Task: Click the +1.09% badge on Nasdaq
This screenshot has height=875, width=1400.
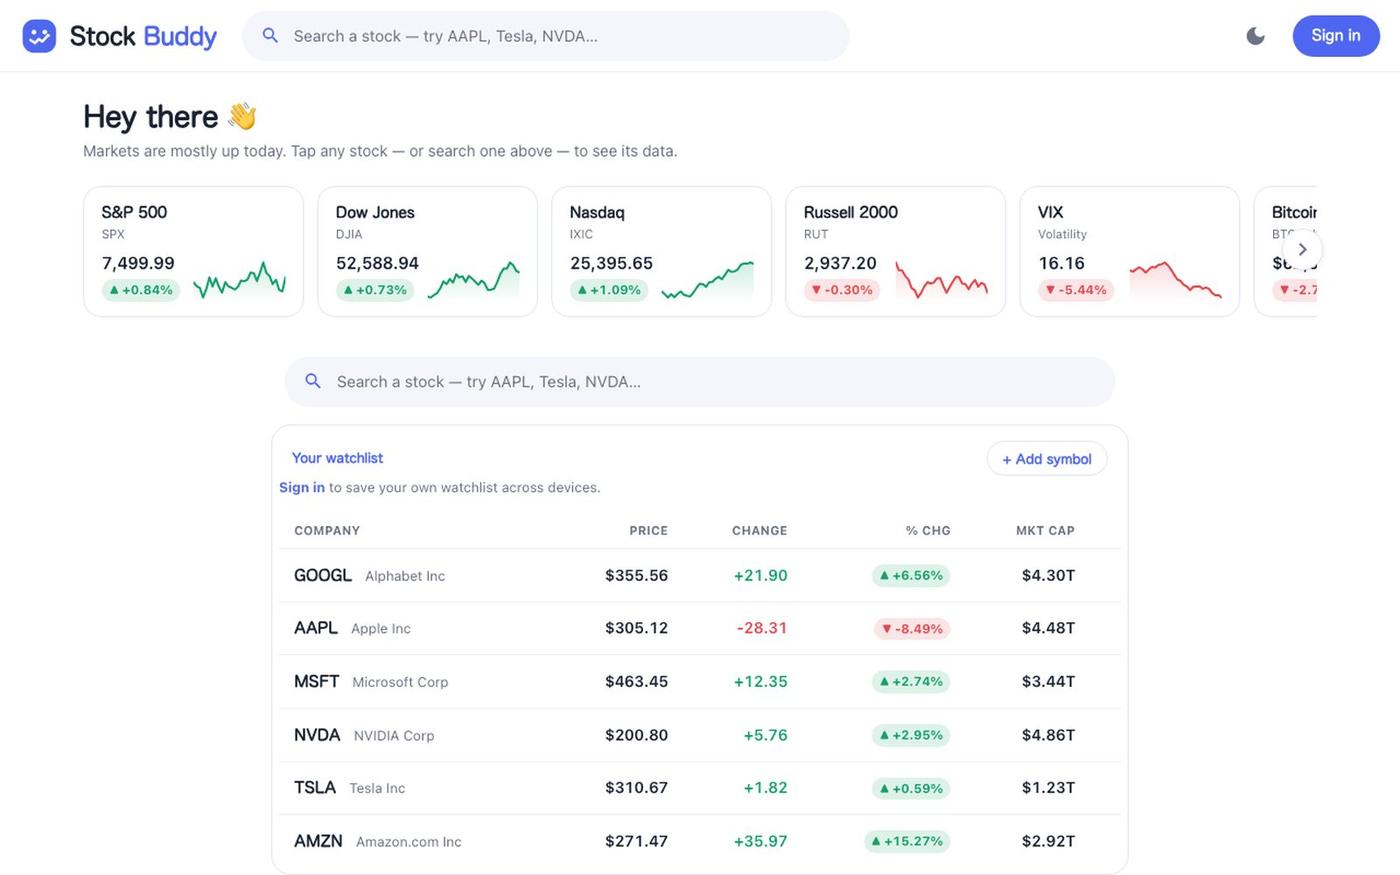Action: (609, 290)
